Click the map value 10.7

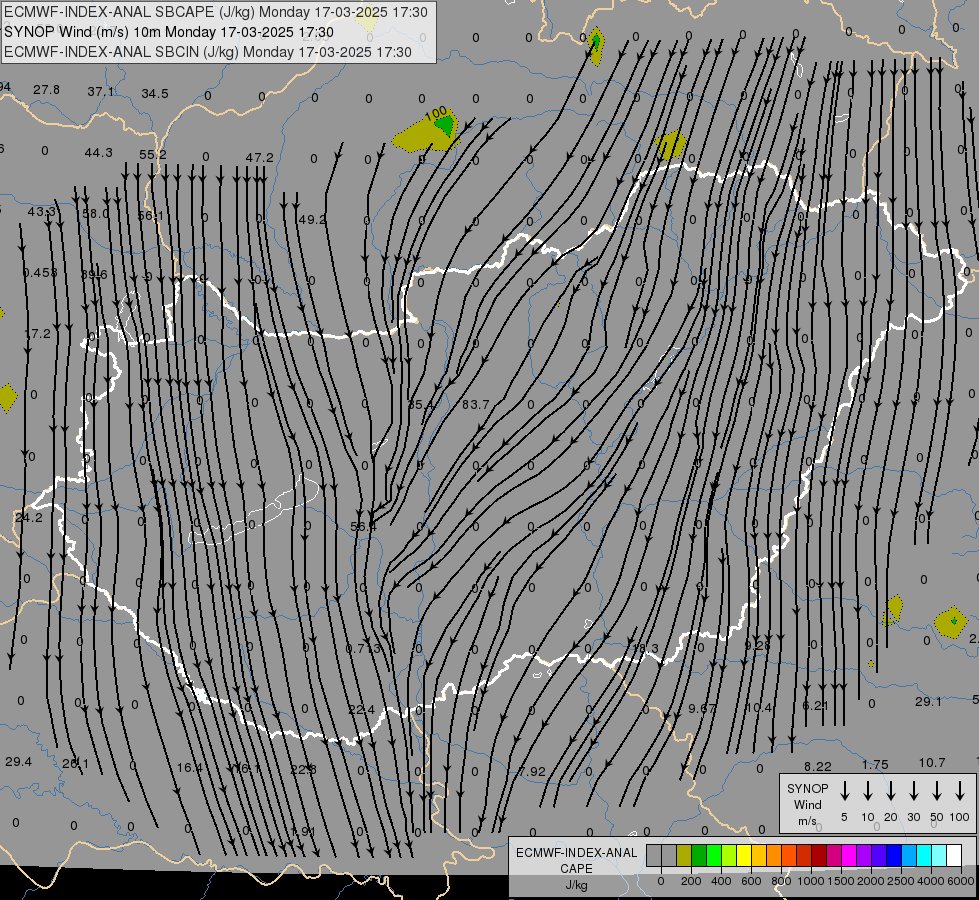coord(932,763)
